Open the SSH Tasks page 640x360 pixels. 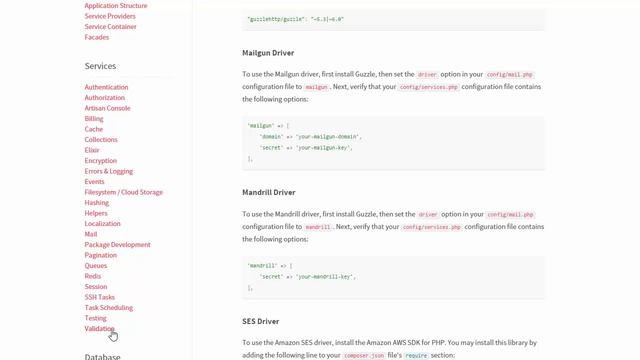100,297
